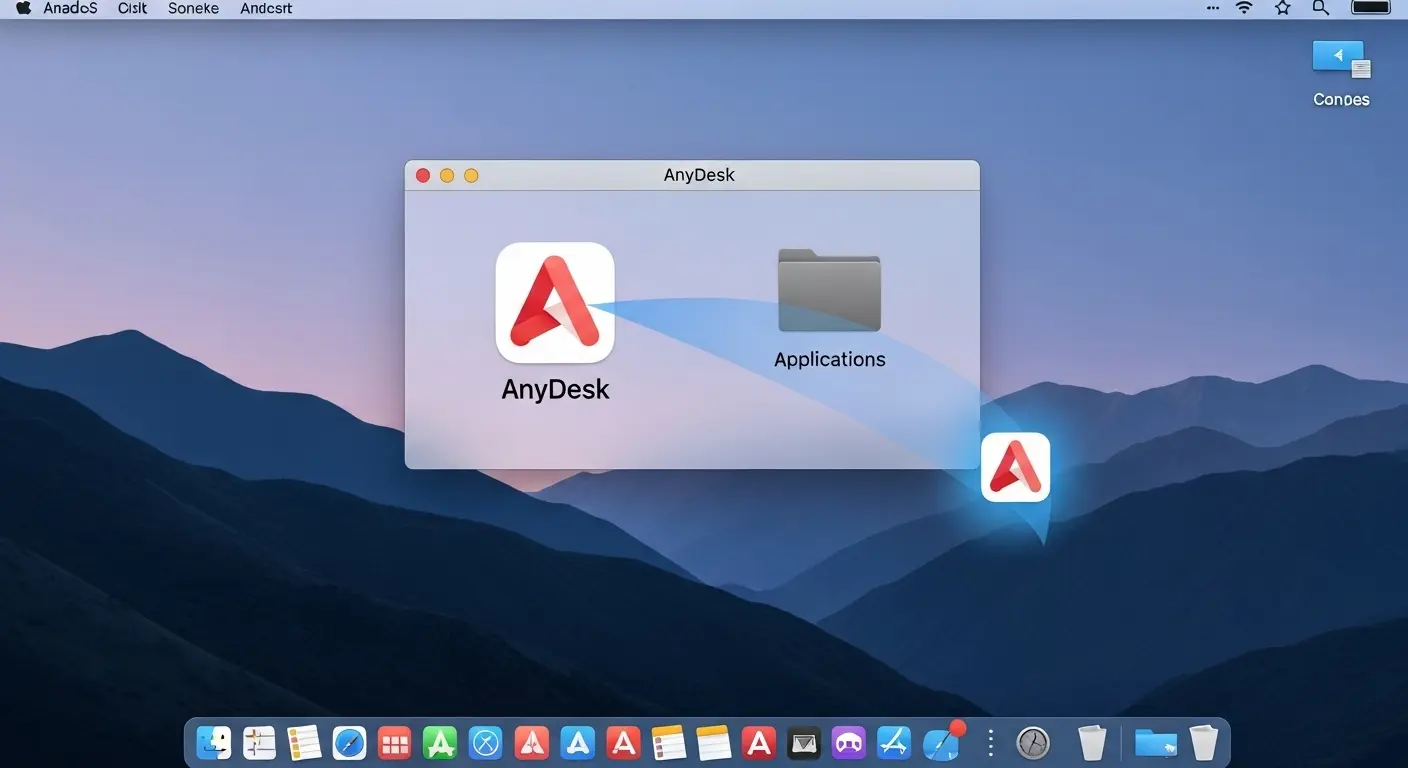This screenshot has height=768, width=1408.
Task: Open the red grid icon in the Dock
Action: (395, 743)
